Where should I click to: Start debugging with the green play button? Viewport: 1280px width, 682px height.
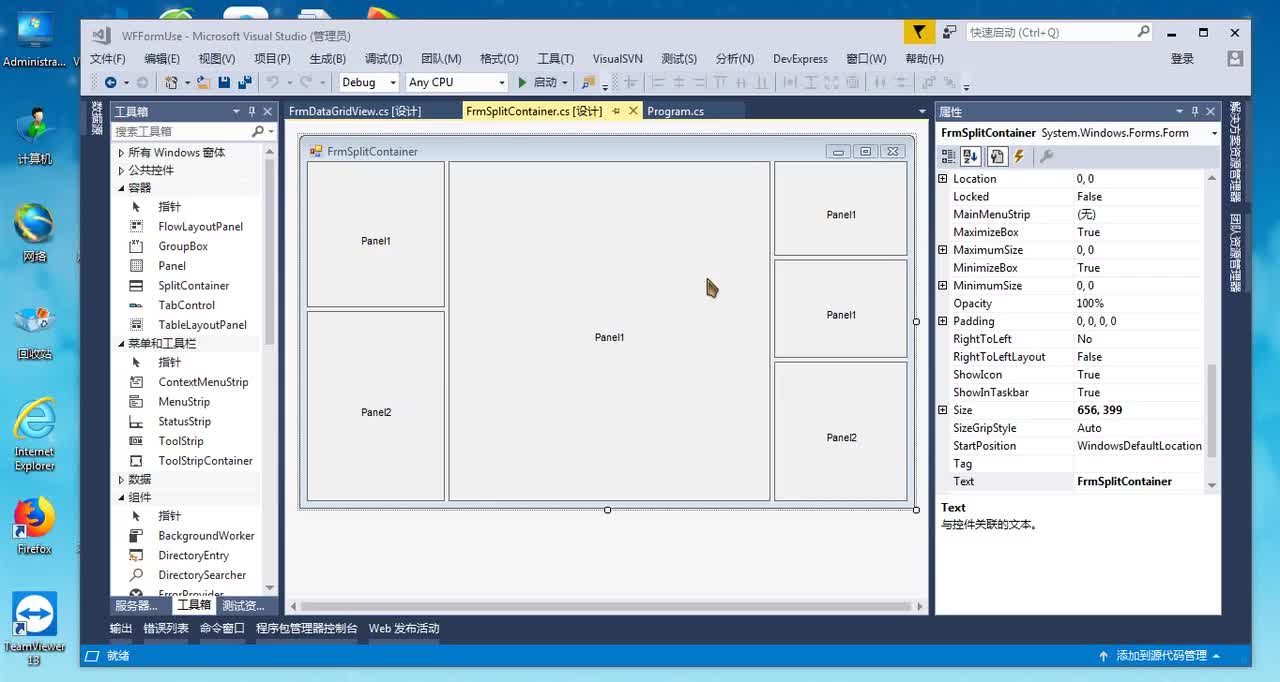(x=522, y=82)
